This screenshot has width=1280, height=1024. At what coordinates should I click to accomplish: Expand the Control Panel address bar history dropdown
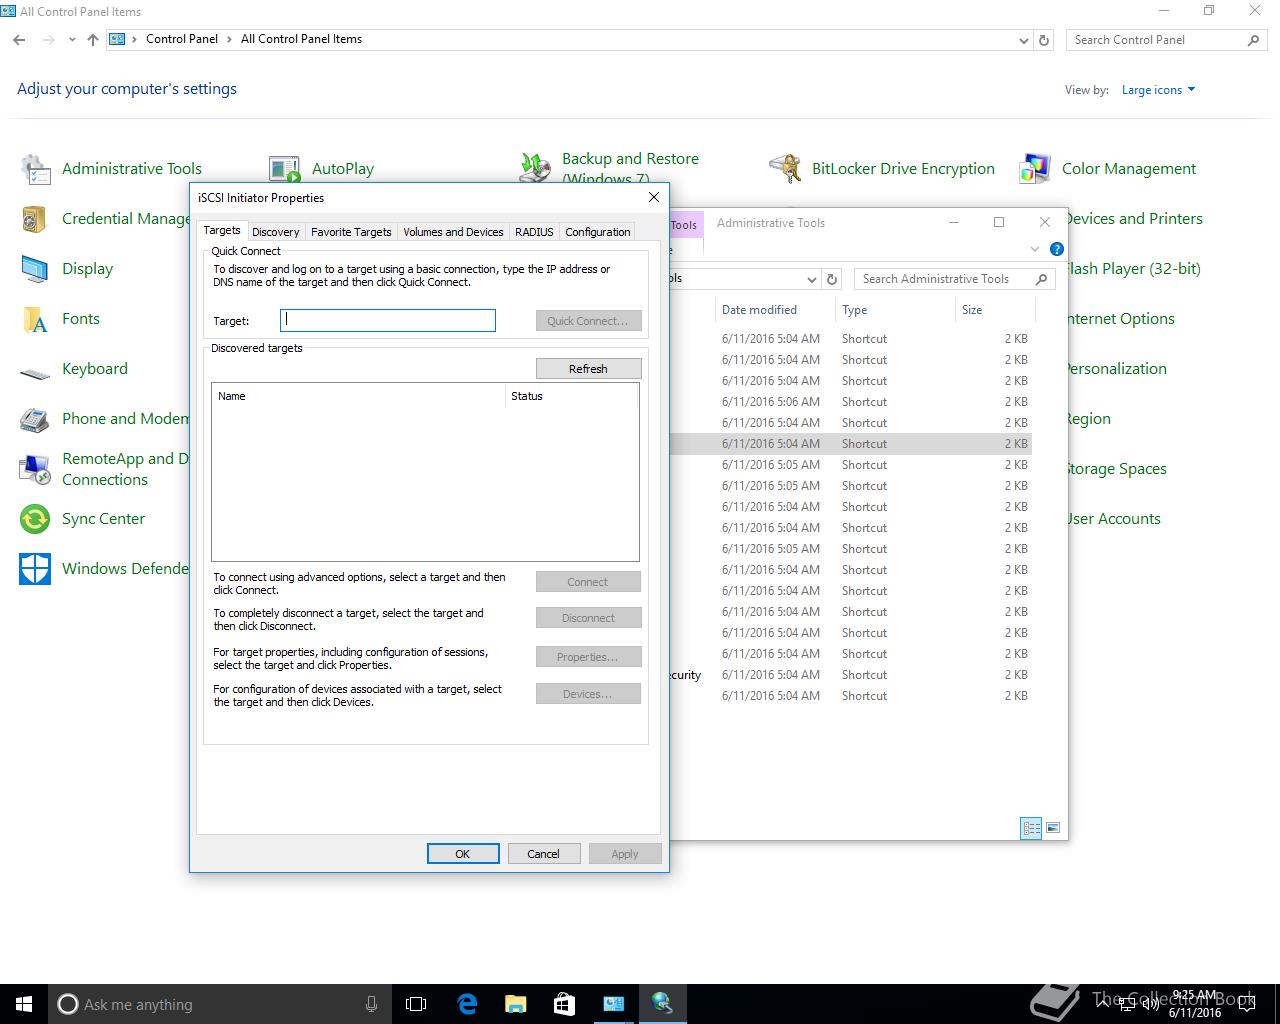1023,40
